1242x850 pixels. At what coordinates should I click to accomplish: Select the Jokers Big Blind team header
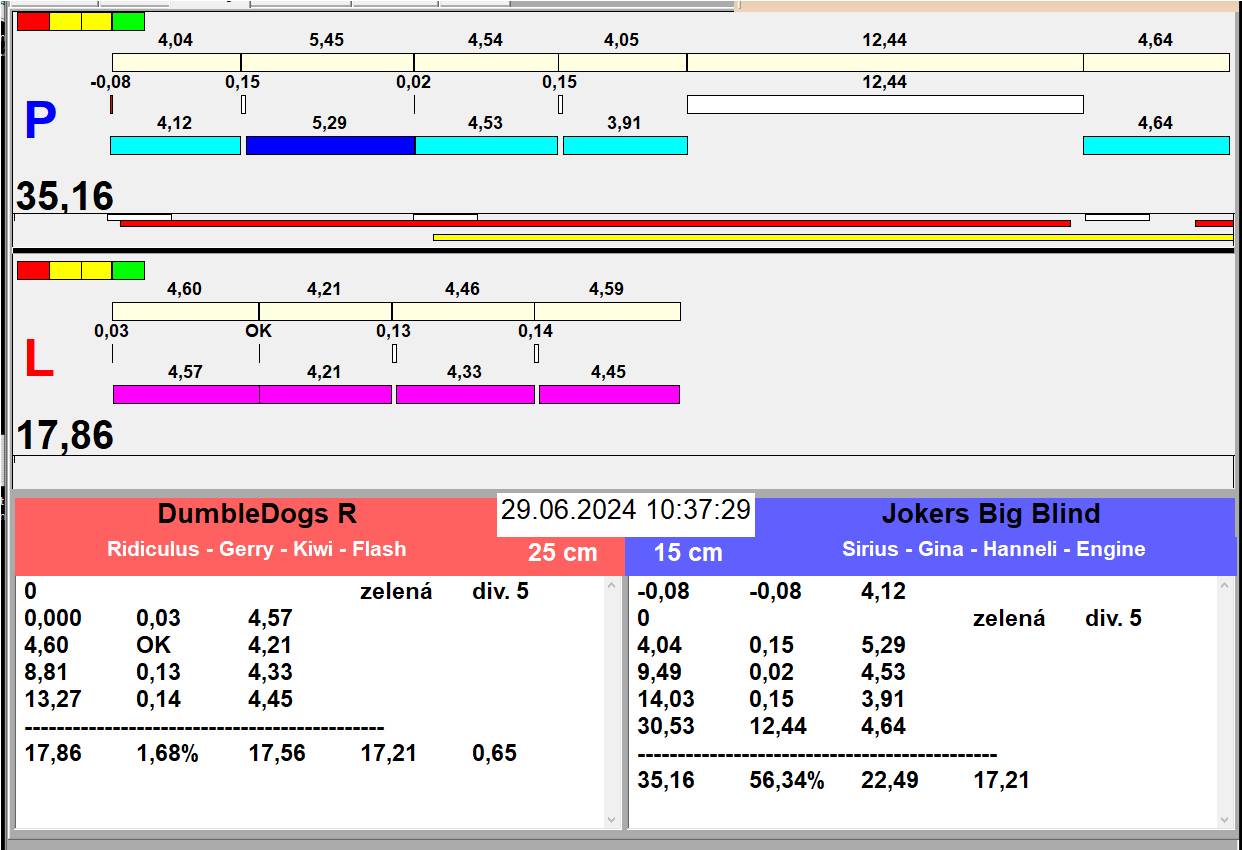pos(990,514)
